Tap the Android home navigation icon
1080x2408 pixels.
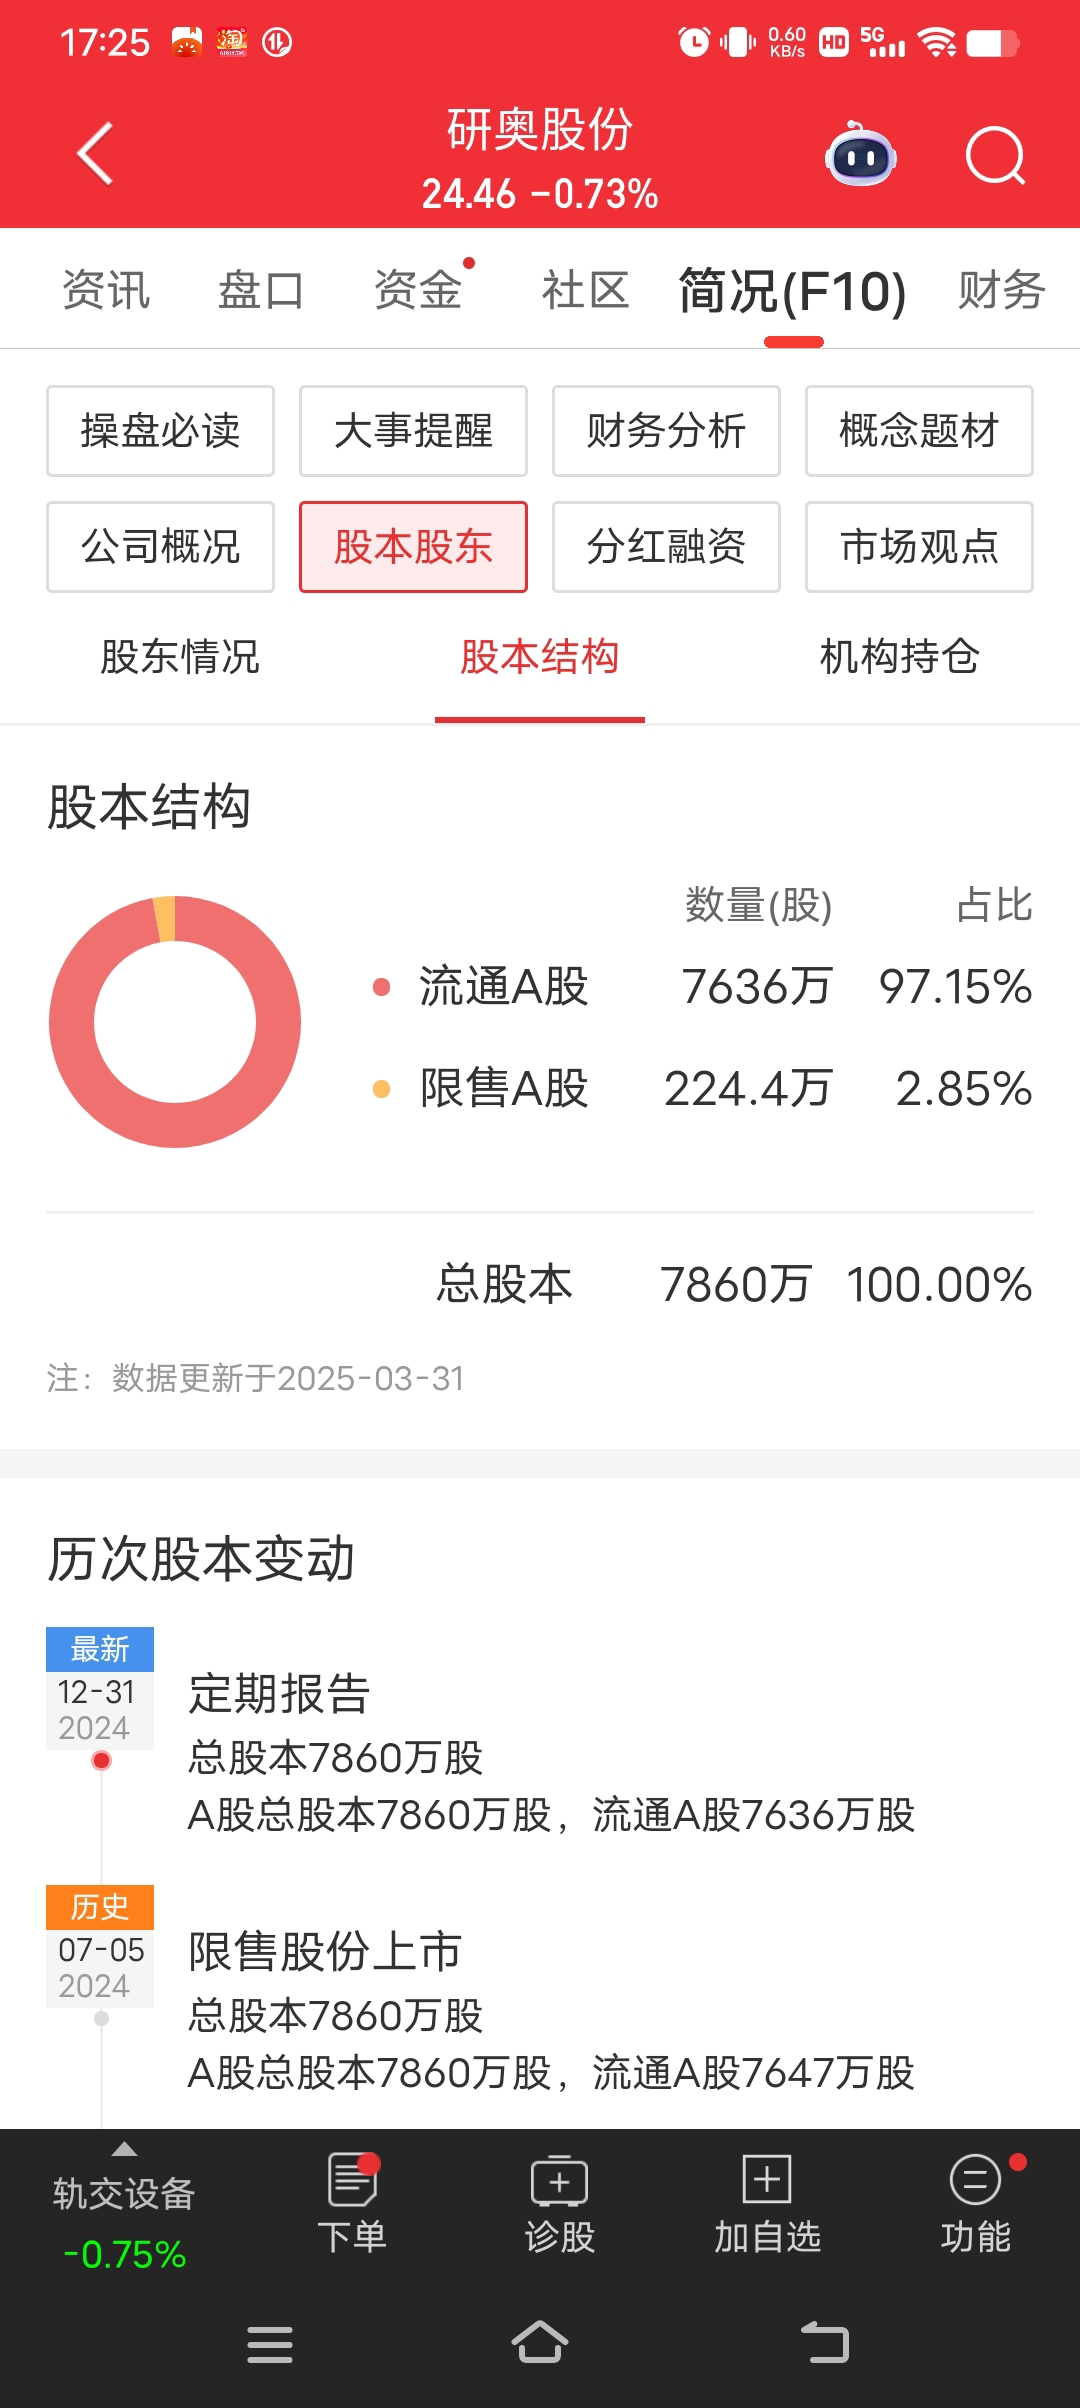point(540,2342)
